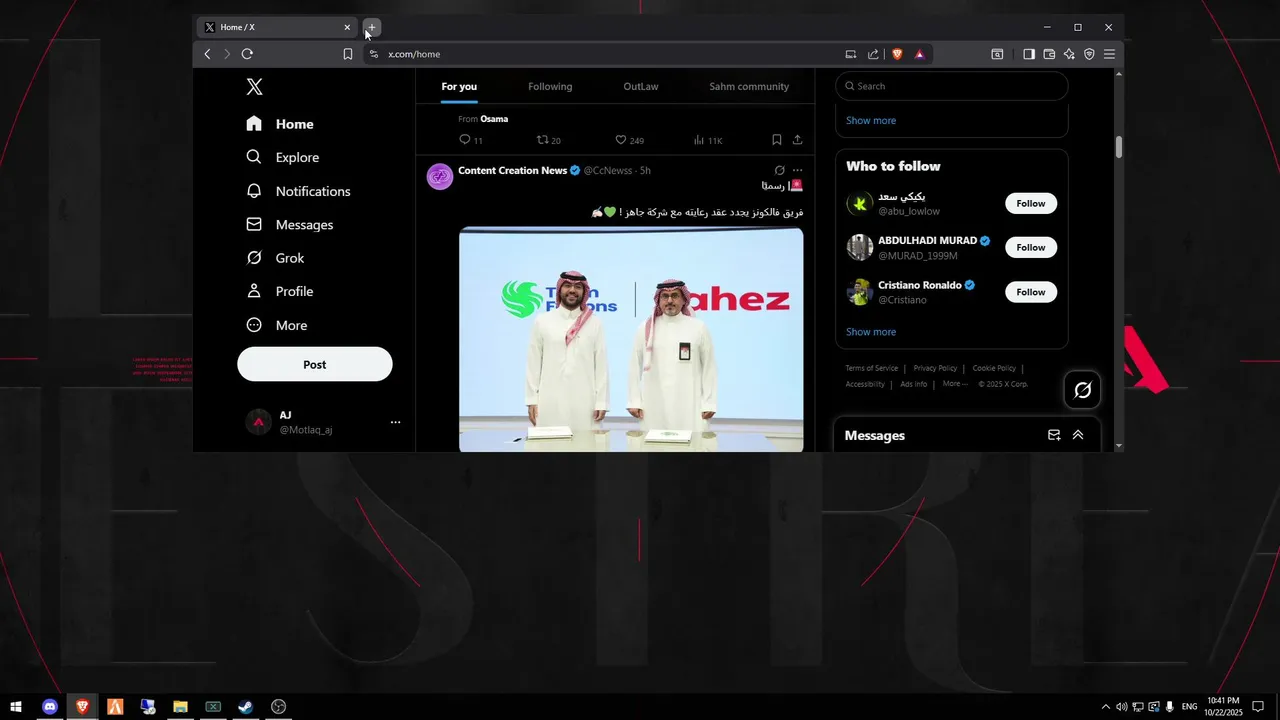1280x720 pixels.
Task: Click install app icon in address bar
Action: coord(851,54)
